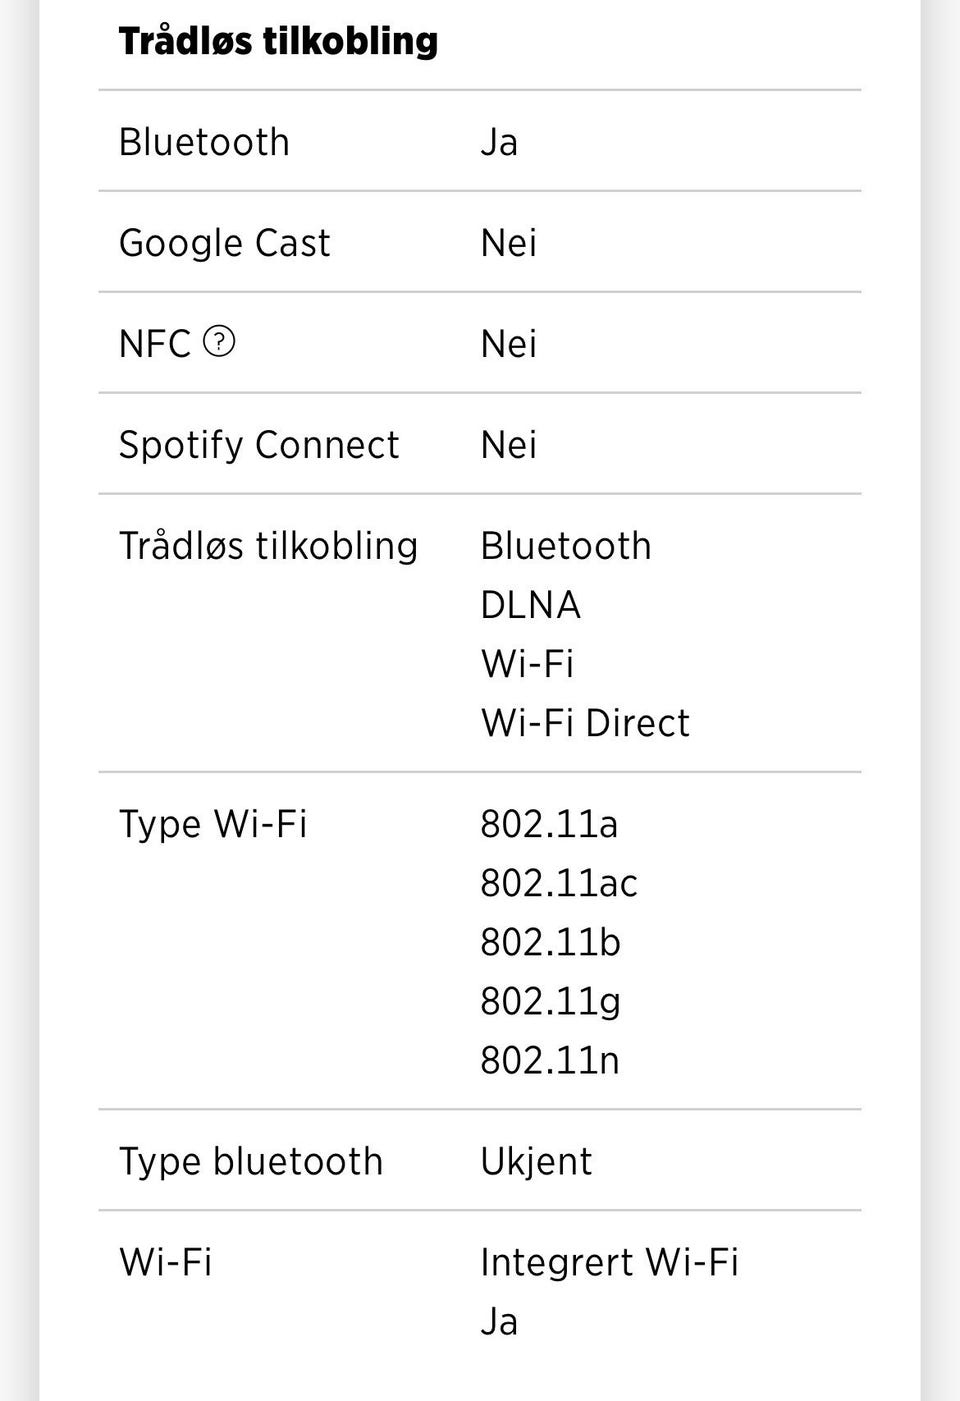Tap the Google Cast row label

point(224,243)
